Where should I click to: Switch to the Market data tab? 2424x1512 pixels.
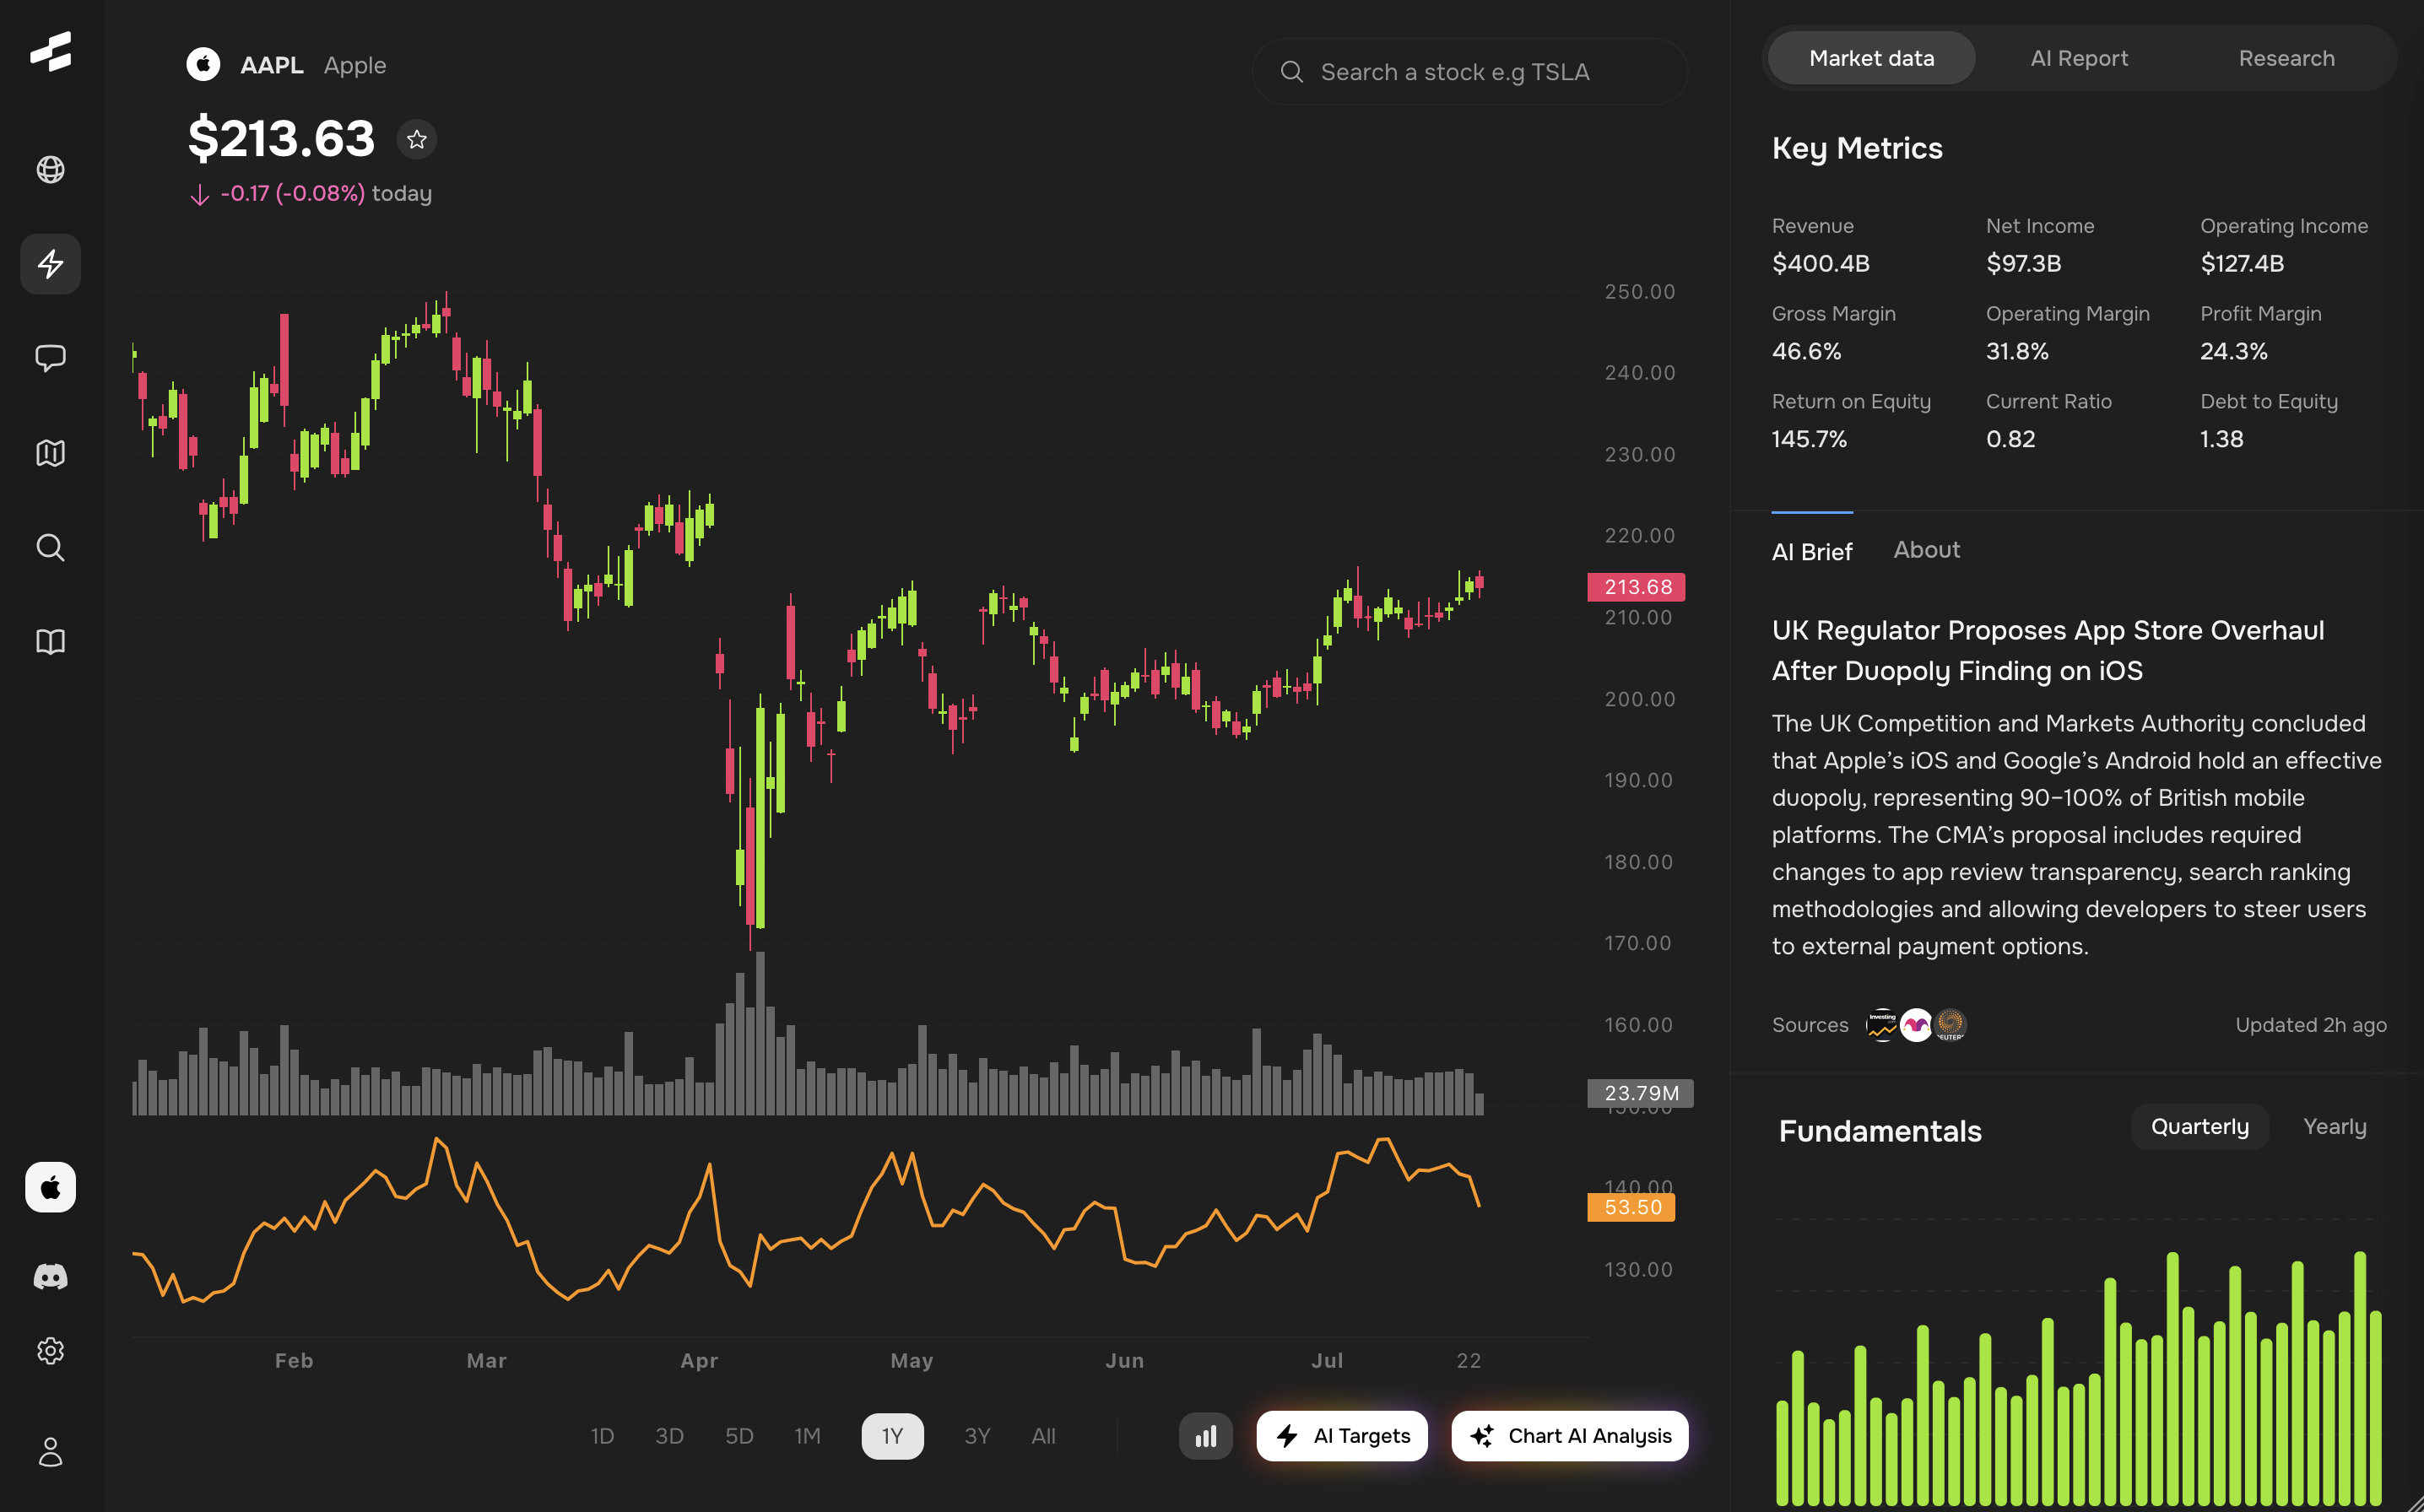point(1871,58)
